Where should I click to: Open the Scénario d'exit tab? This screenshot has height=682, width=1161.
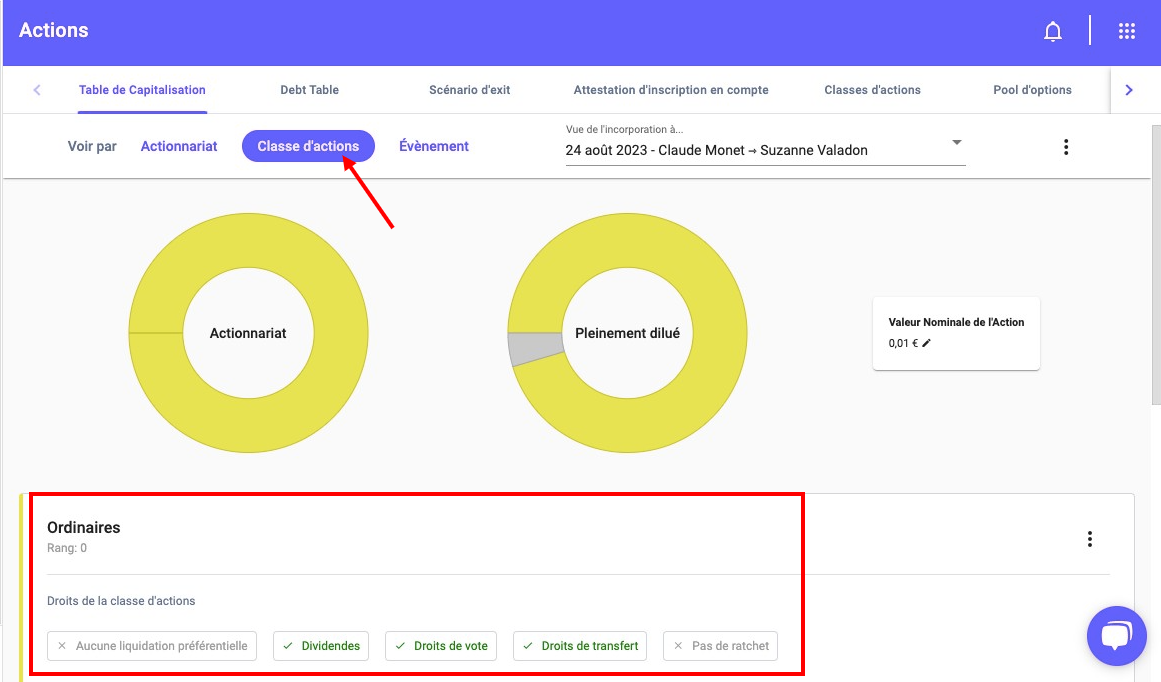point(469,90)
